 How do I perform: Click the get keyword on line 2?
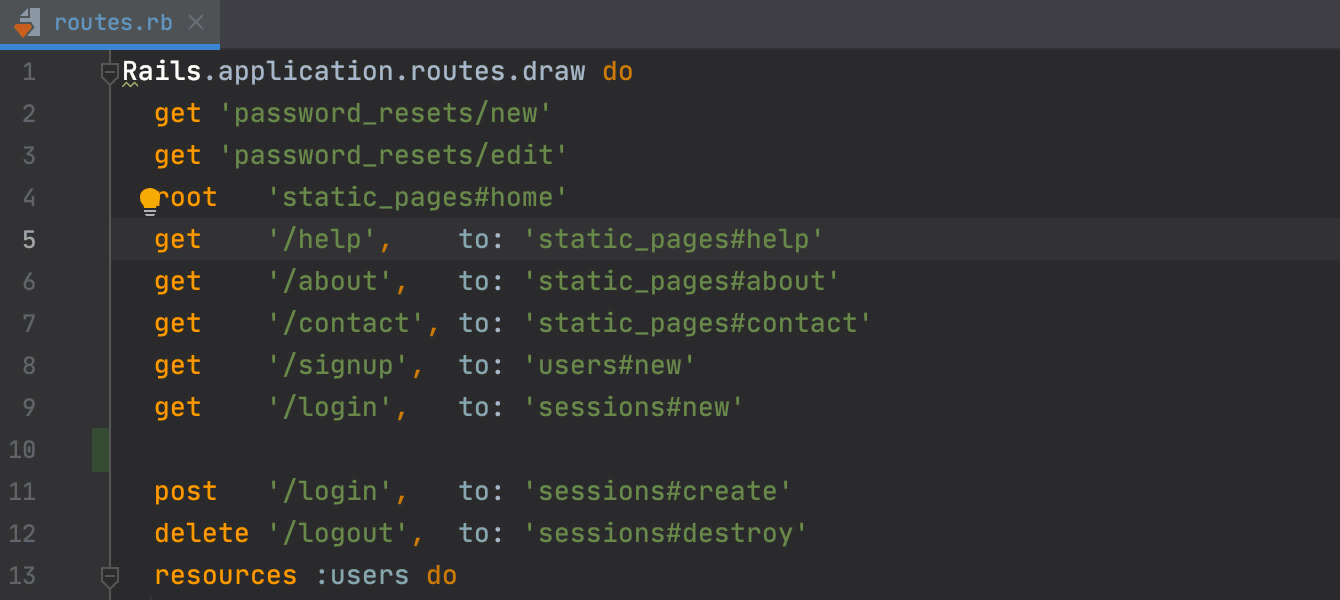[x=178, y=114]
